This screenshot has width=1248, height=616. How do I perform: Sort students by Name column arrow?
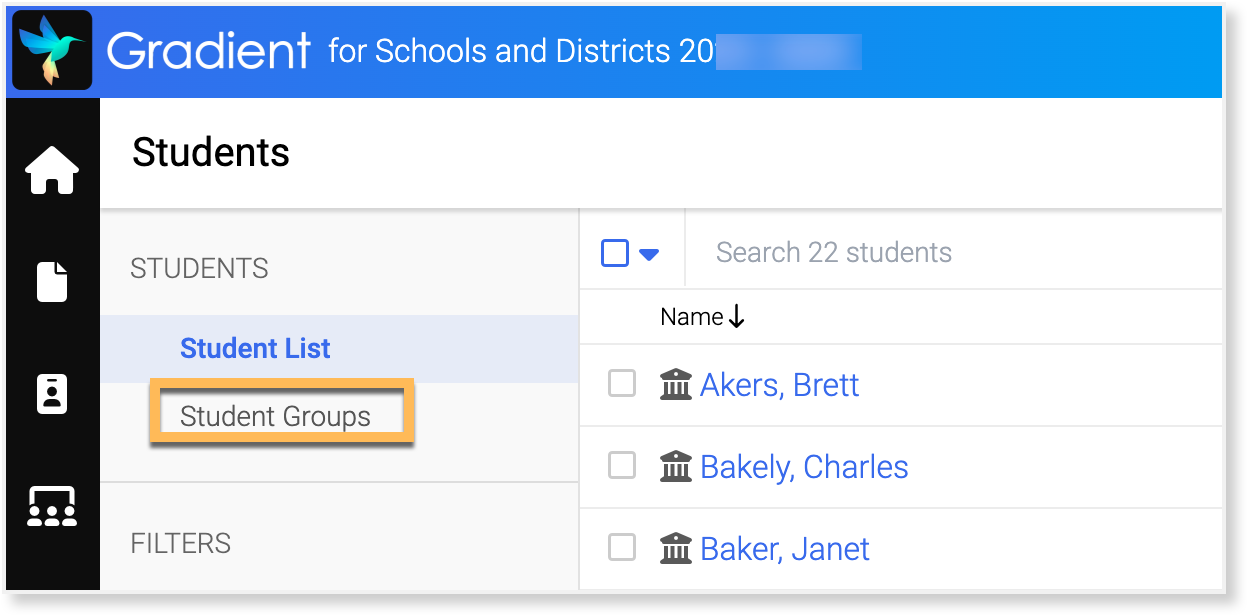(737, 317)
